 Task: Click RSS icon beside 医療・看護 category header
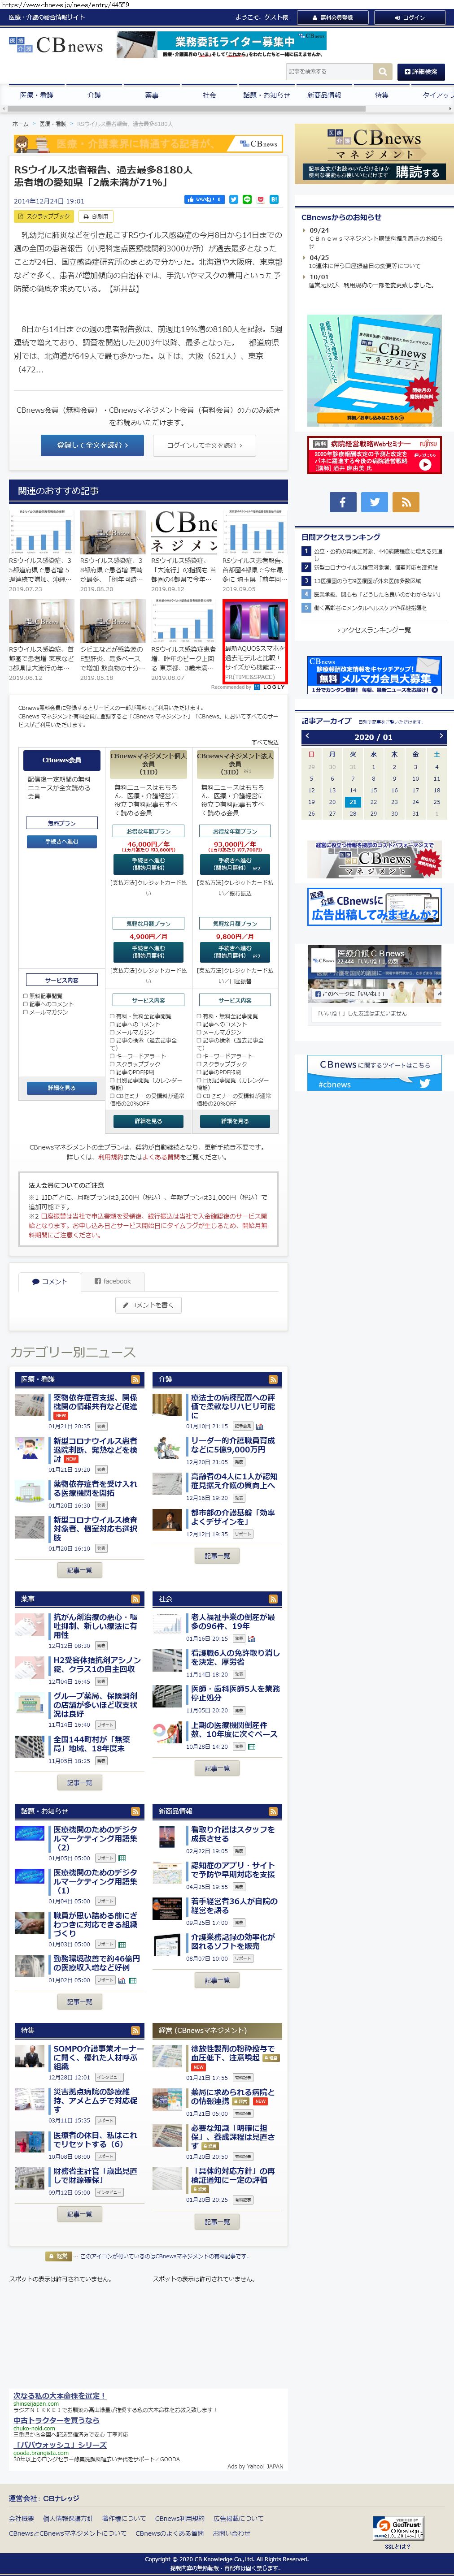pos(135,1379)
